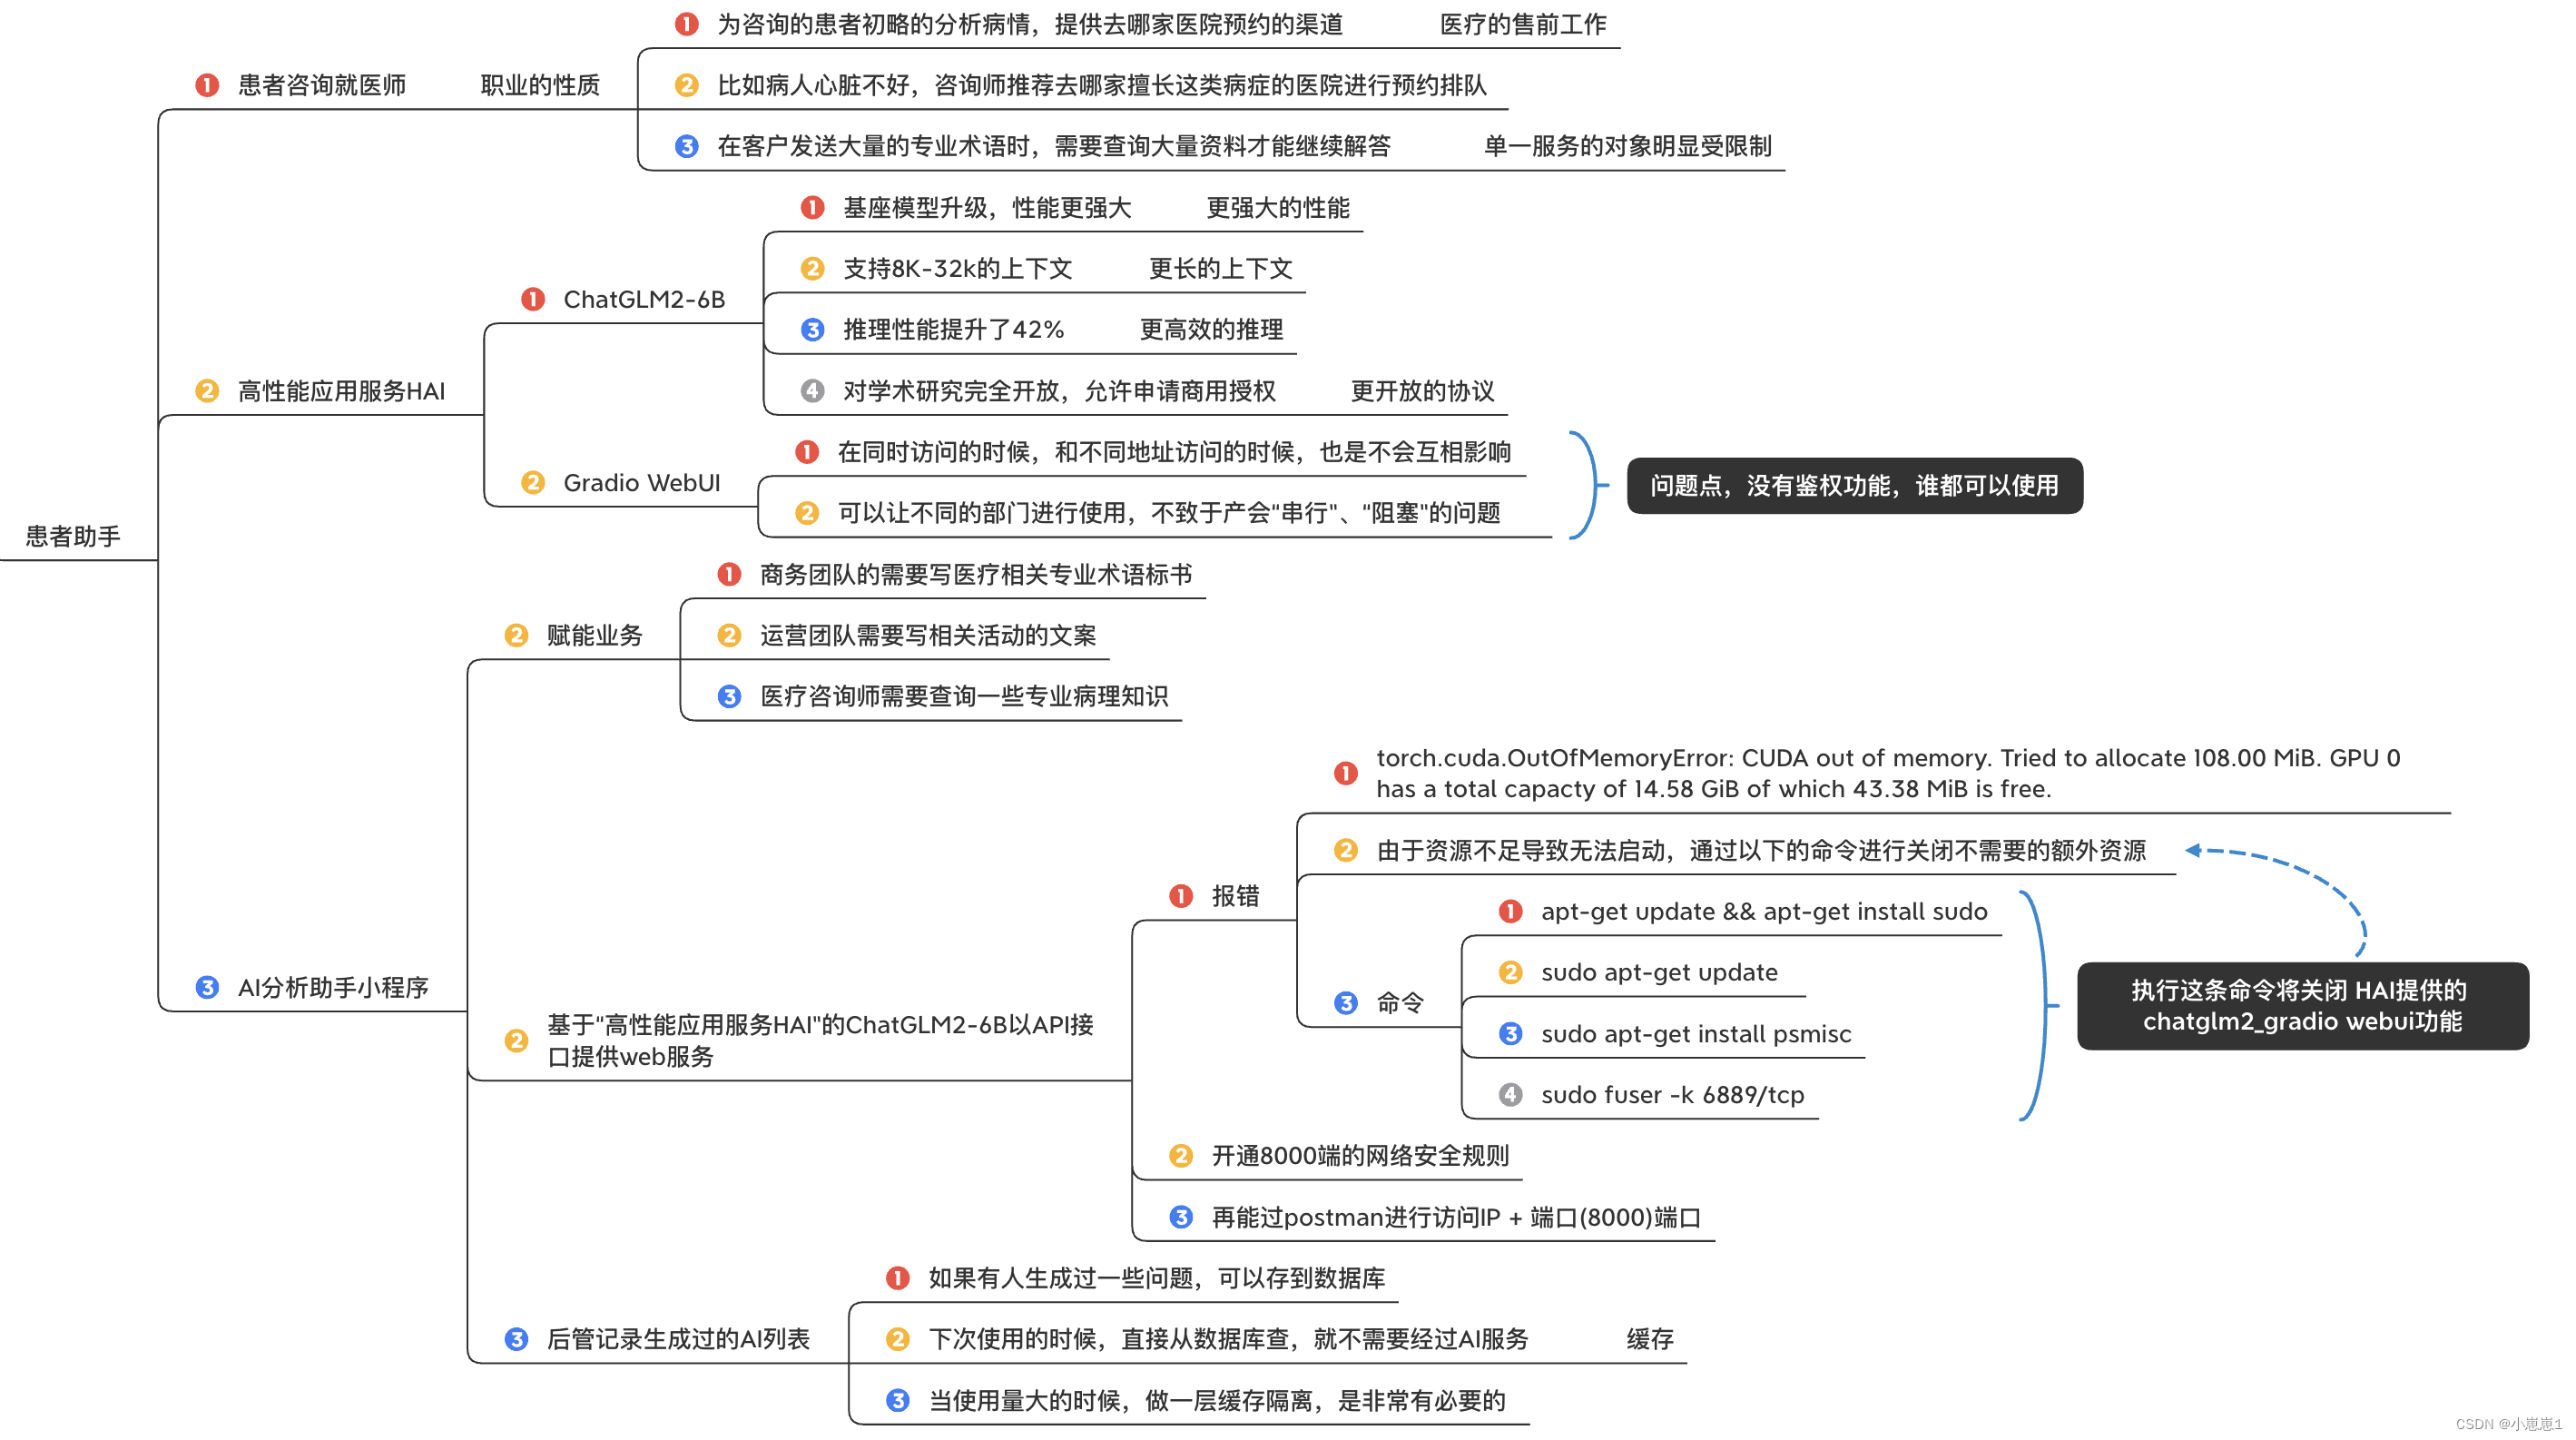This screenshot has height=1440, width=2576.
Task: Click the orange number 2 icon beside 基于"高性能应用服务HAI"
Action: click(516, 1041)
